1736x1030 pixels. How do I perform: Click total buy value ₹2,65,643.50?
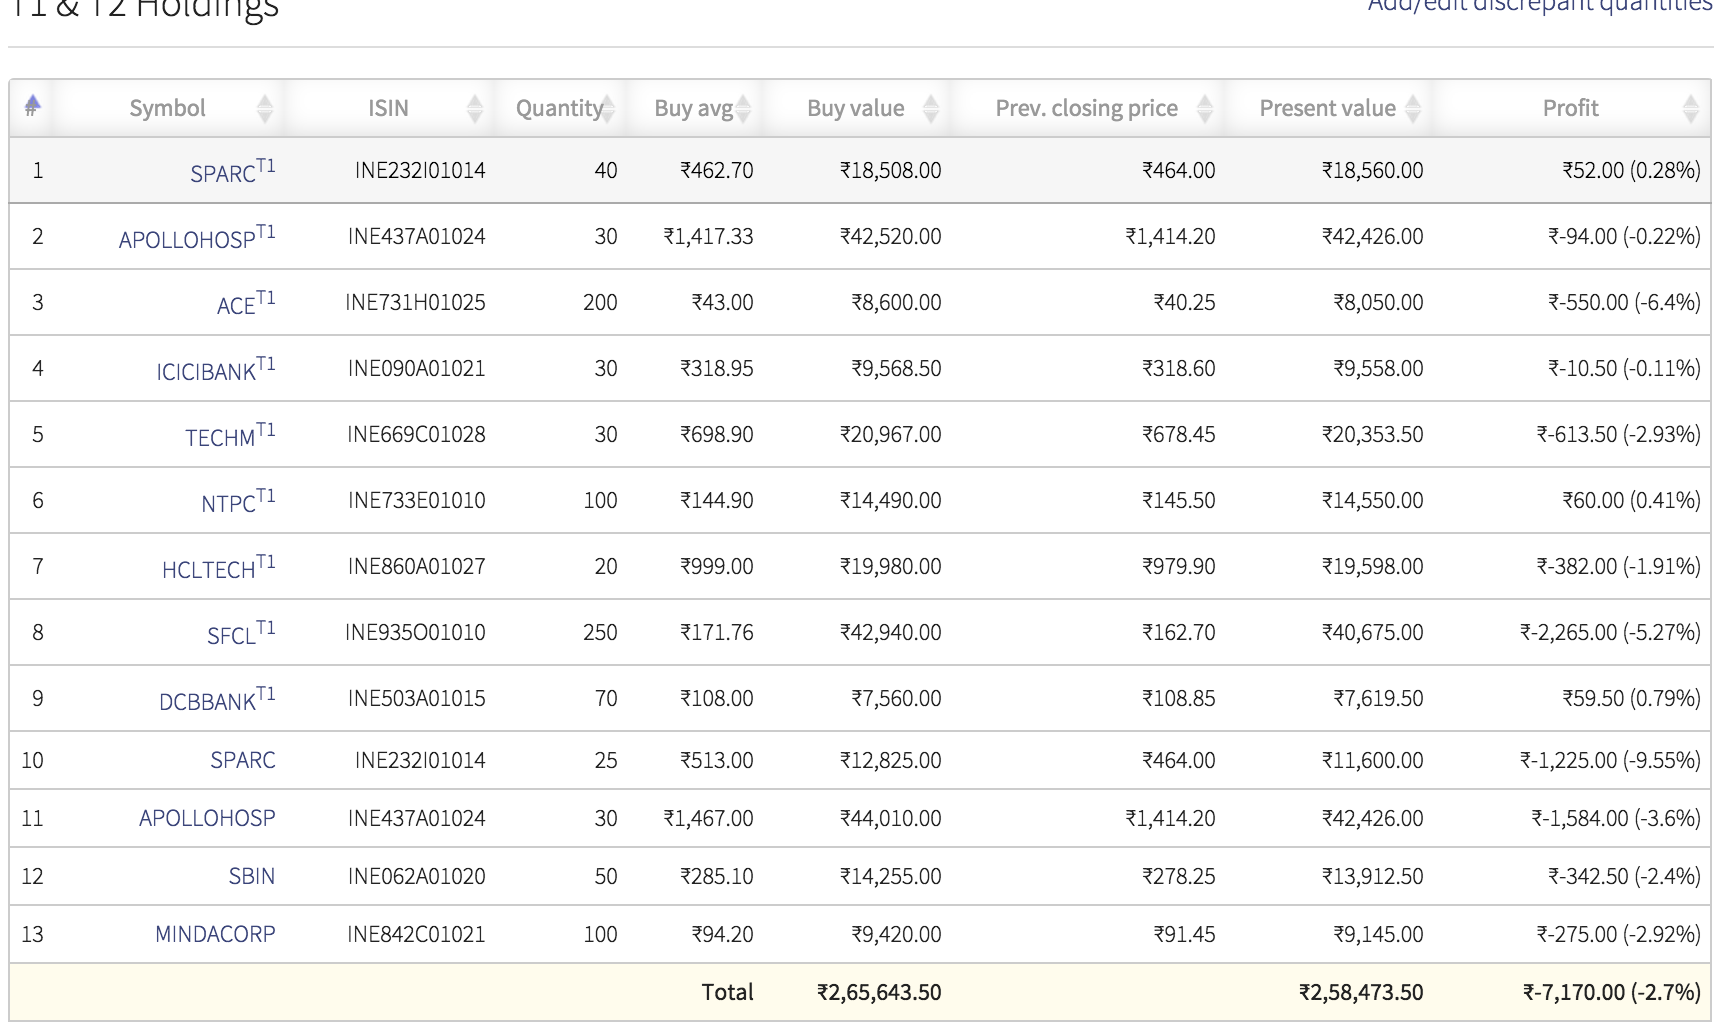[879, 992]
